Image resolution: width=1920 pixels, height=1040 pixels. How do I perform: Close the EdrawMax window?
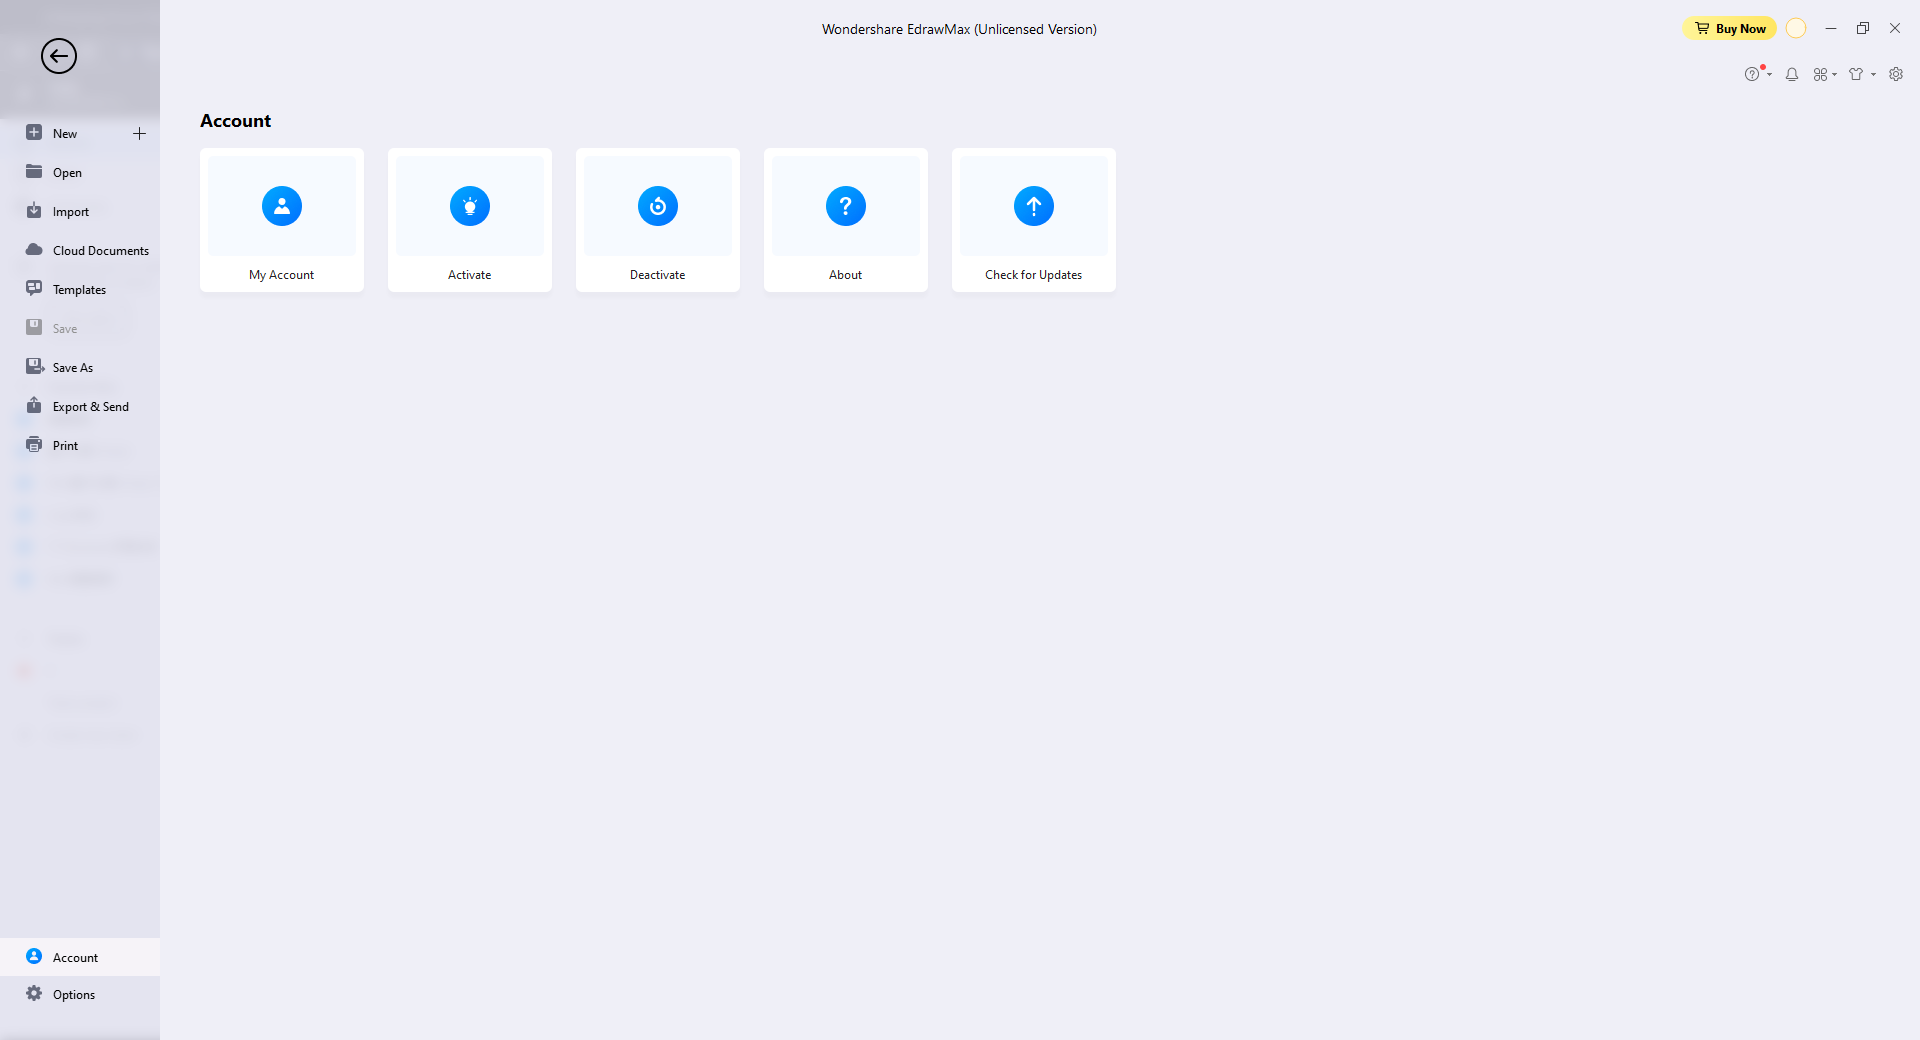click(x=1895, y=28)
